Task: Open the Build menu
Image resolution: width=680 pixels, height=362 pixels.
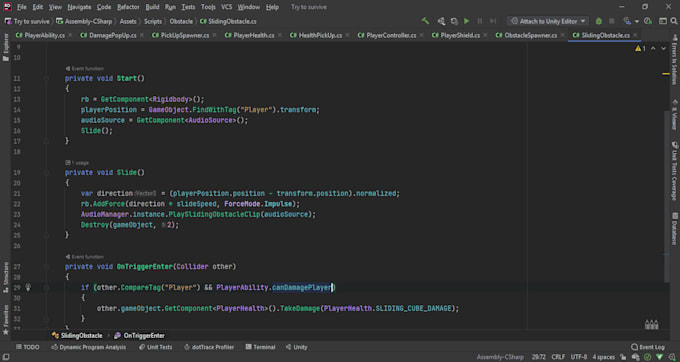Action: 152,7
